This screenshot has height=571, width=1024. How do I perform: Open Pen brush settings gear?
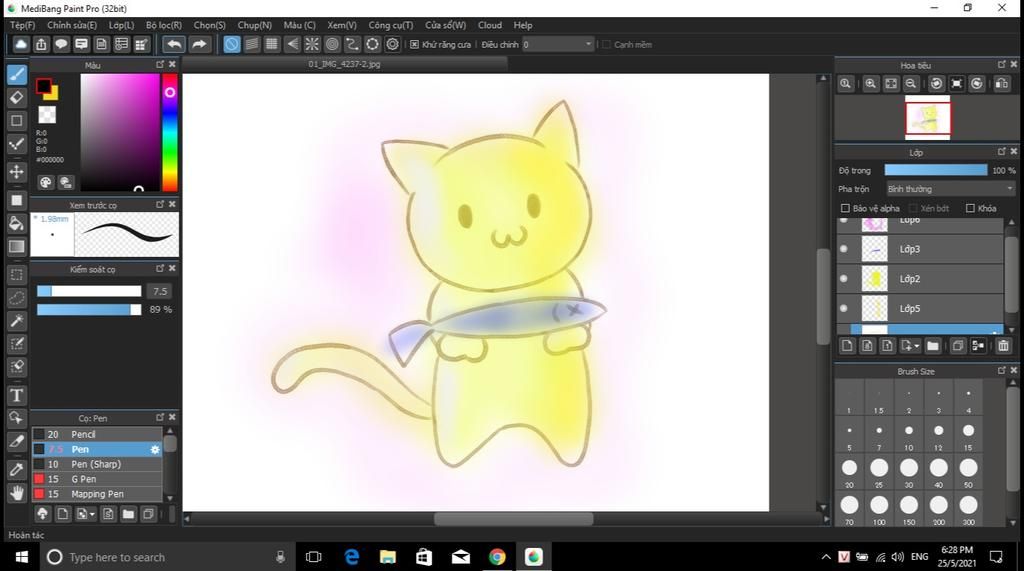(x=155, y=449)
